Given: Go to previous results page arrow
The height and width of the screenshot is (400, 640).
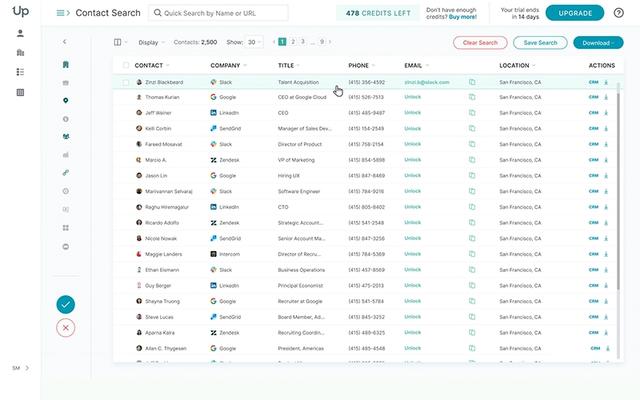Looking at the screenshot, I should click(x=273, y=42).
